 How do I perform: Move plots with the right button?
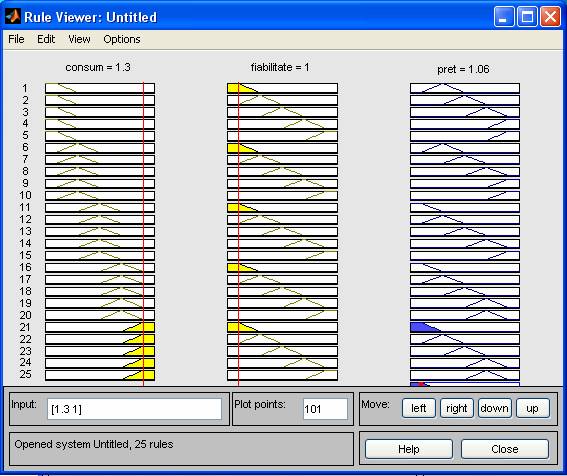coord(457,408)
